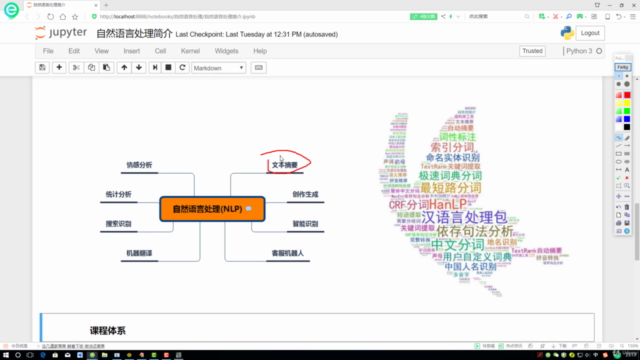The width and height of the screenshot is (640, 360).
Task: Select the text A tool in palette
Action: 627,170
